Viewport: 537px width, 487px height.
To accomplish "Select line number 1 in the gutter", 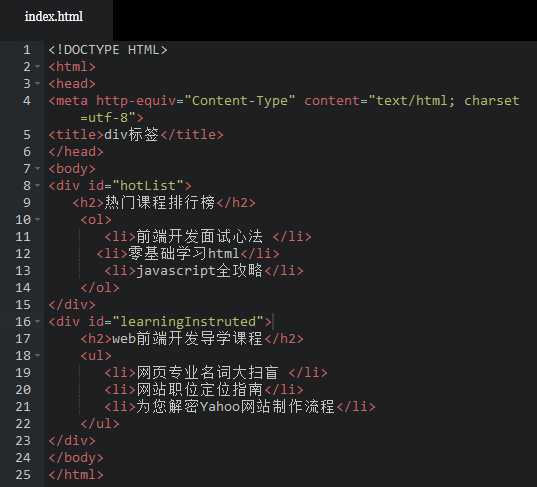I will tap(27, 50).
